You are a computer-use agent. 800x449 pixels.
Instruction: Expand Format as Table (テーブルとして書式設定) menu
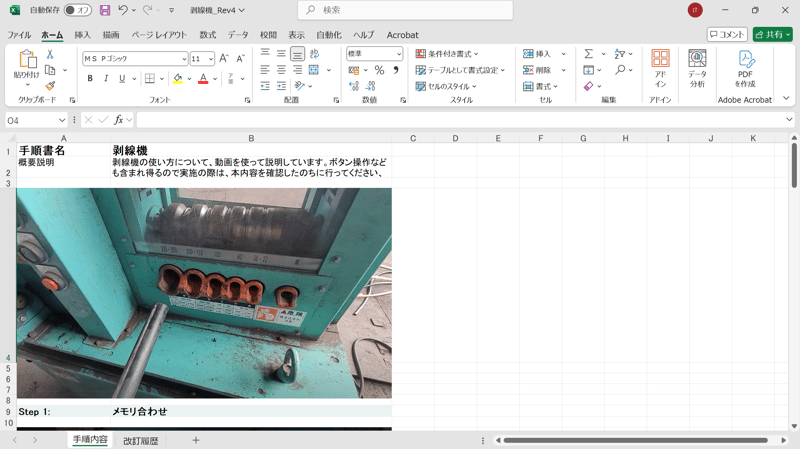pyautogui.click(x=460, y=70)
